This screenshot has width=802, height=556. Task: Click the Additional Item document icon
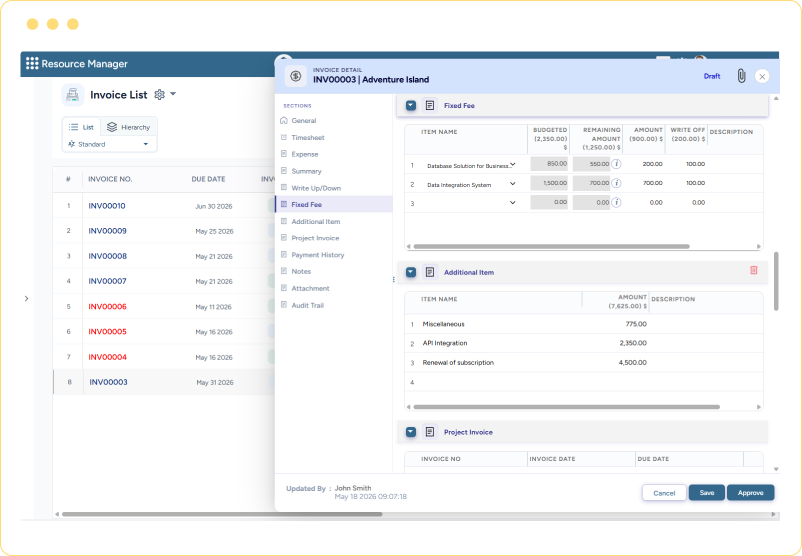[x=430, y=272]
